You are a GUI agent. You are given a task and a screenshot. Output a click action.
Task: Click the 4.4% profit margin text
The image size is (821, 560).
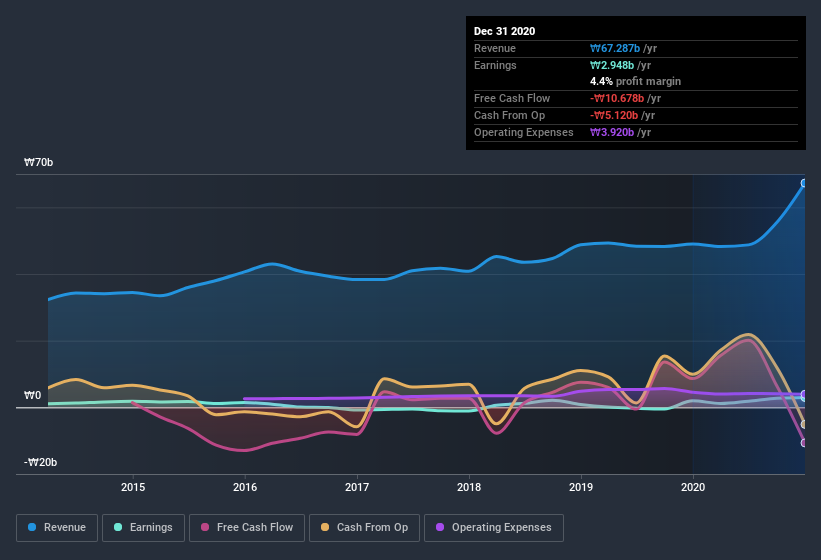coord(635,82)
